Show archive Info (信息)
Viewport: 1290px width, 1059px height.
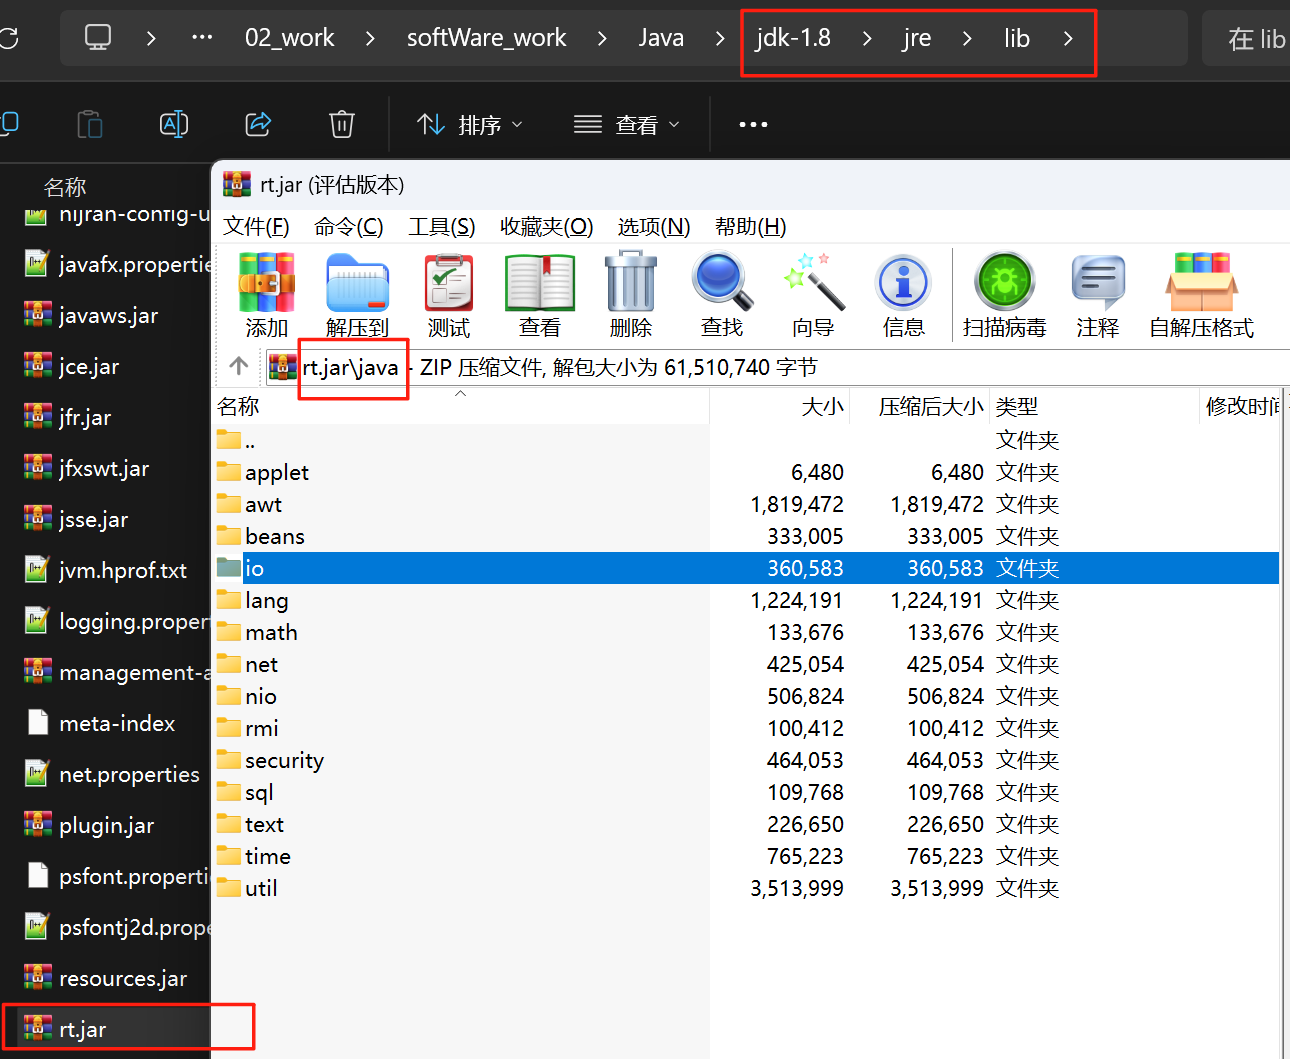904,295
